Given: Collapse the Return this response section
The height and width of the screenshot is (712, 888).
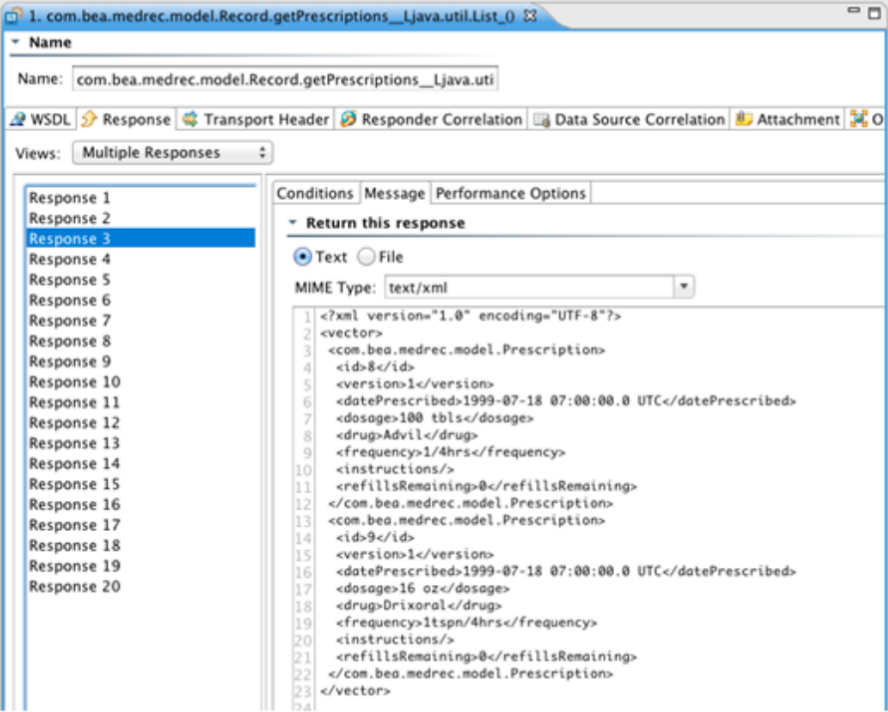Looking at the screenshot, I should [x=292, y=223].
